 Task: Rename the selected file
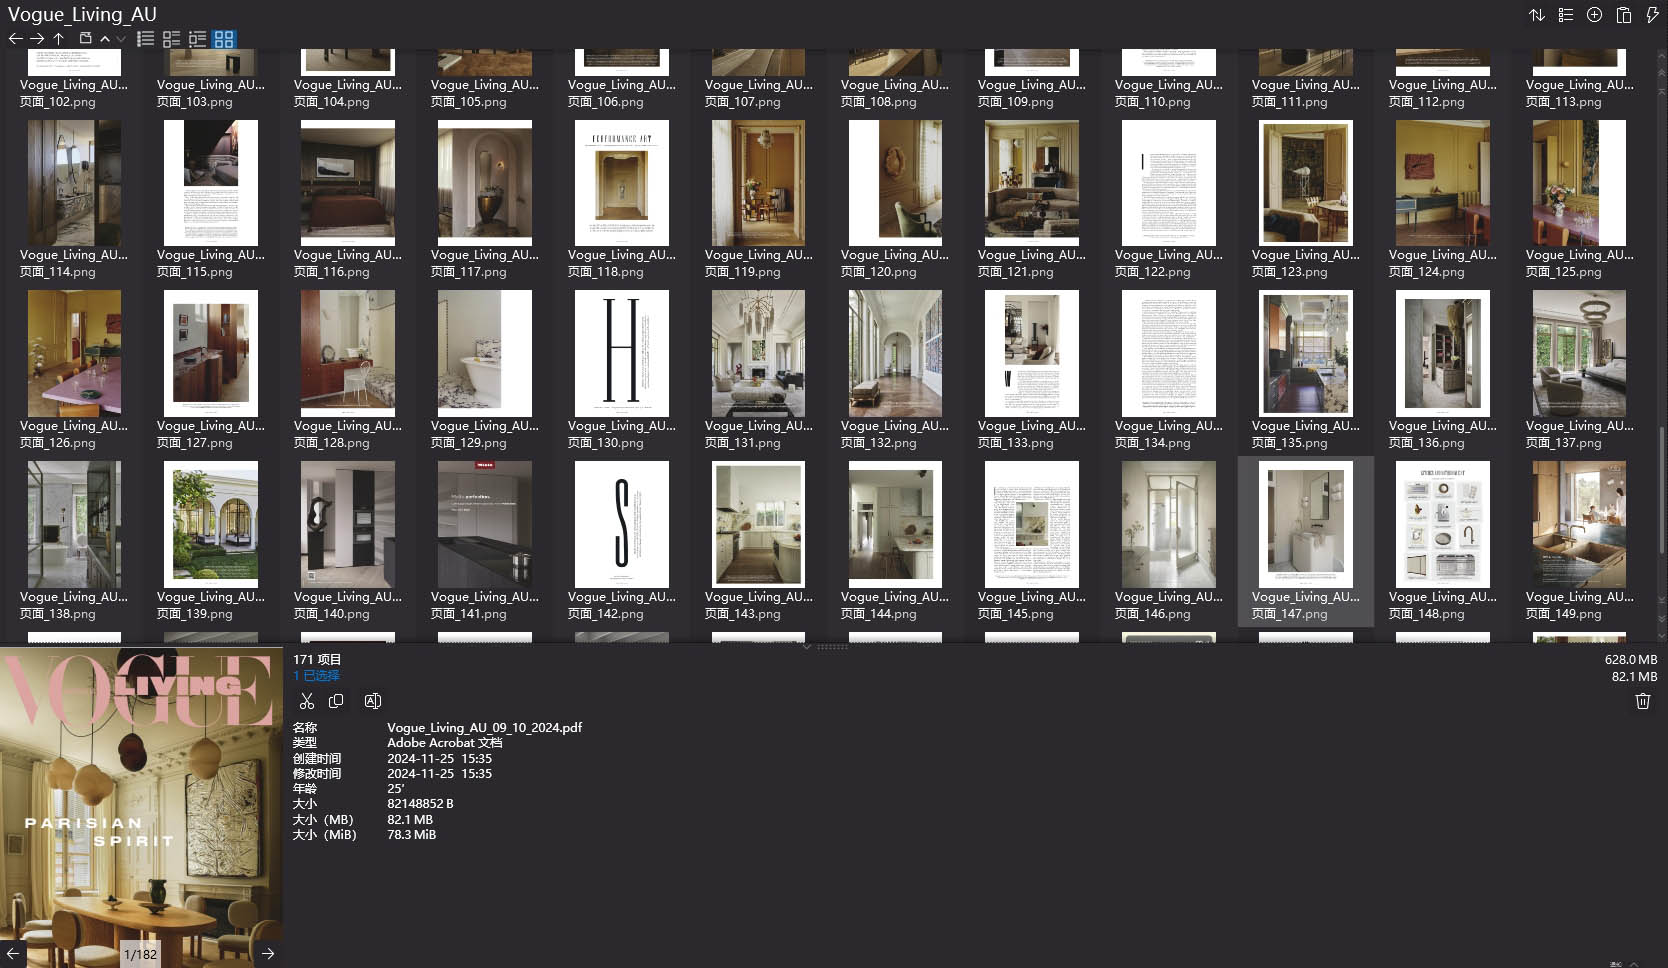click(373, 701)
